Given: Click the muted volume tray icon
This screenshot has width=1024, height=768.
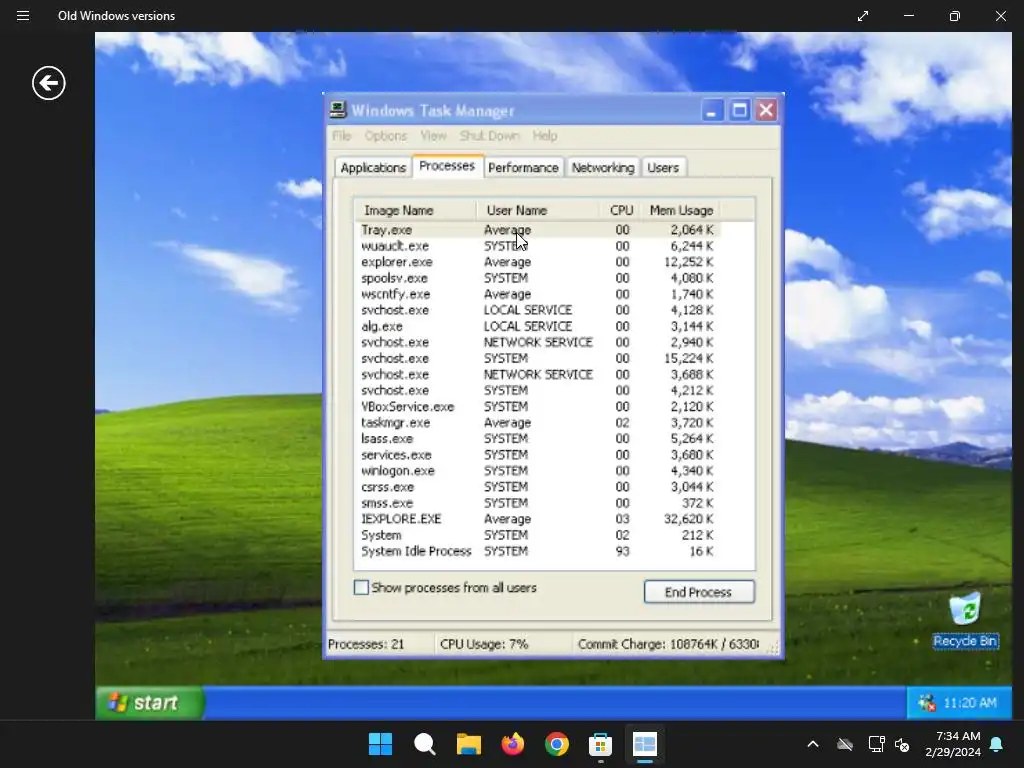Looking at the screenshot, I should (902, 744).
